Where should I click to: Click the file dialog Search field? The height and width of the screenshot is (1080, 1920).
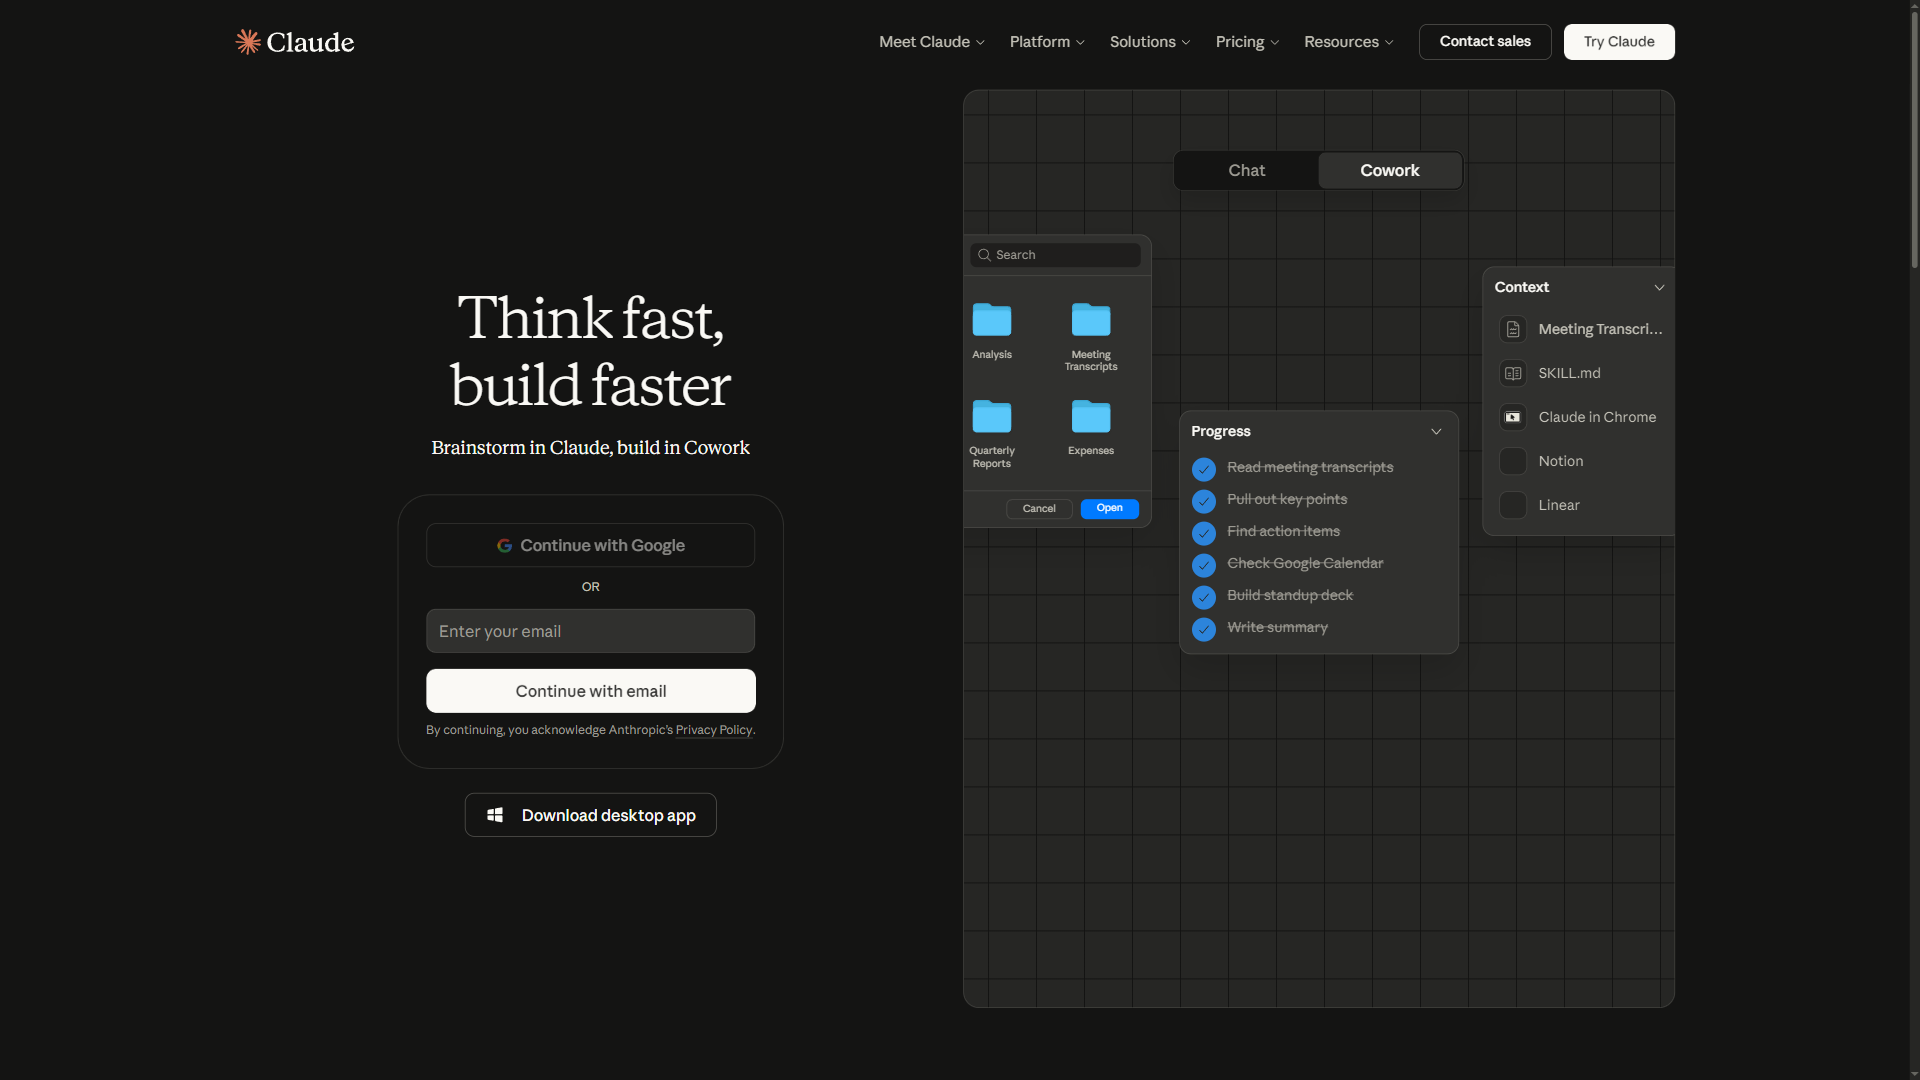pos(1055,255)
